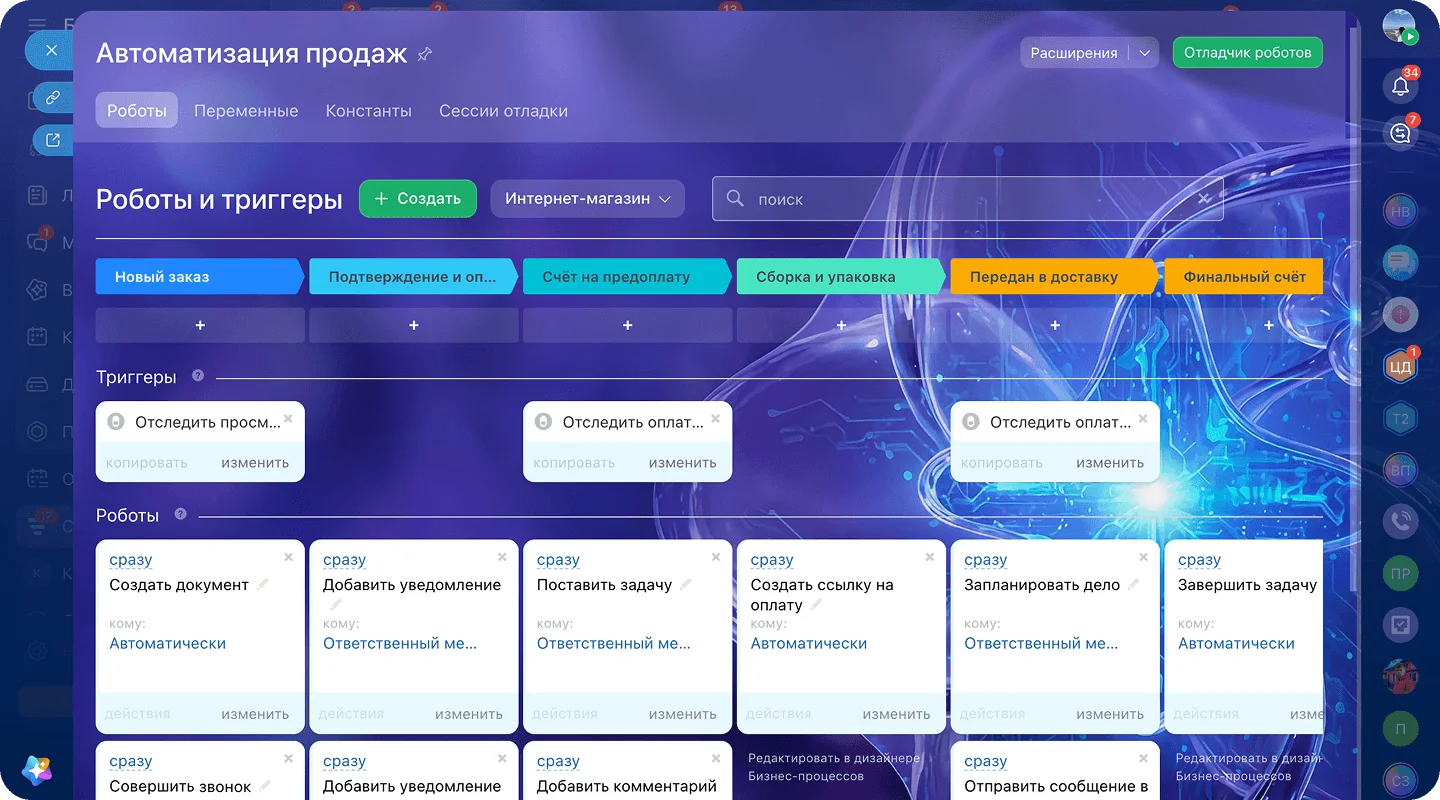Remove the Создать документ robot with its X
This screenshot has height=800, width=1440.
coord(288,557)
